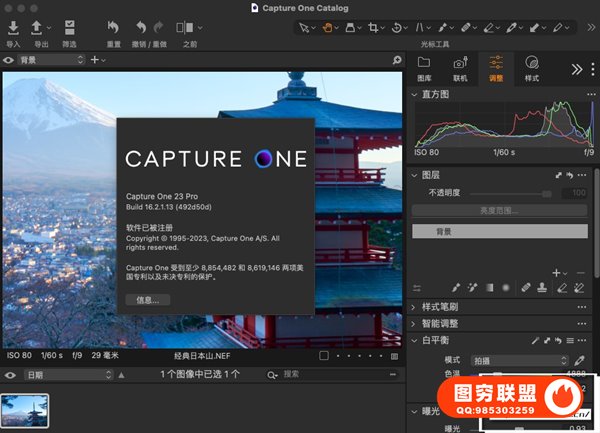This screenshot has height=433, width=600.
Task: Click the Before (之前) comparison icon
Action: coord(186,27)
